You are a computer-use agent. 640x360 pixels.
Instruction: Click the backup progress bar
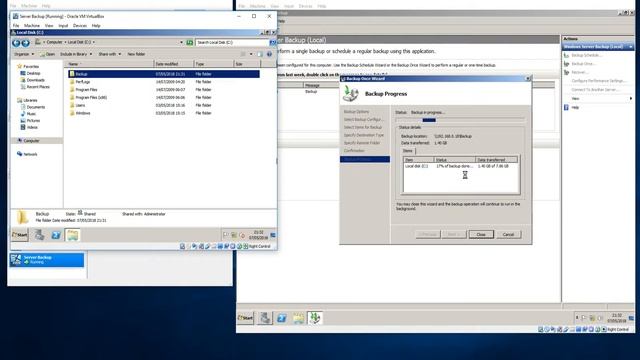tap(460, 120)
